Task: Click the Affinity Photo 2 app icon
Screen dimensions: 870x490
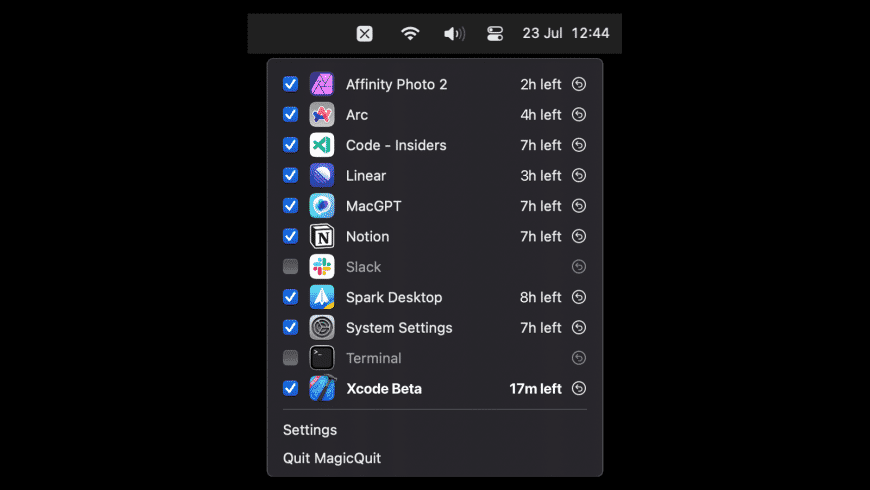Action: pyautogui.click(x=322, y=84)
